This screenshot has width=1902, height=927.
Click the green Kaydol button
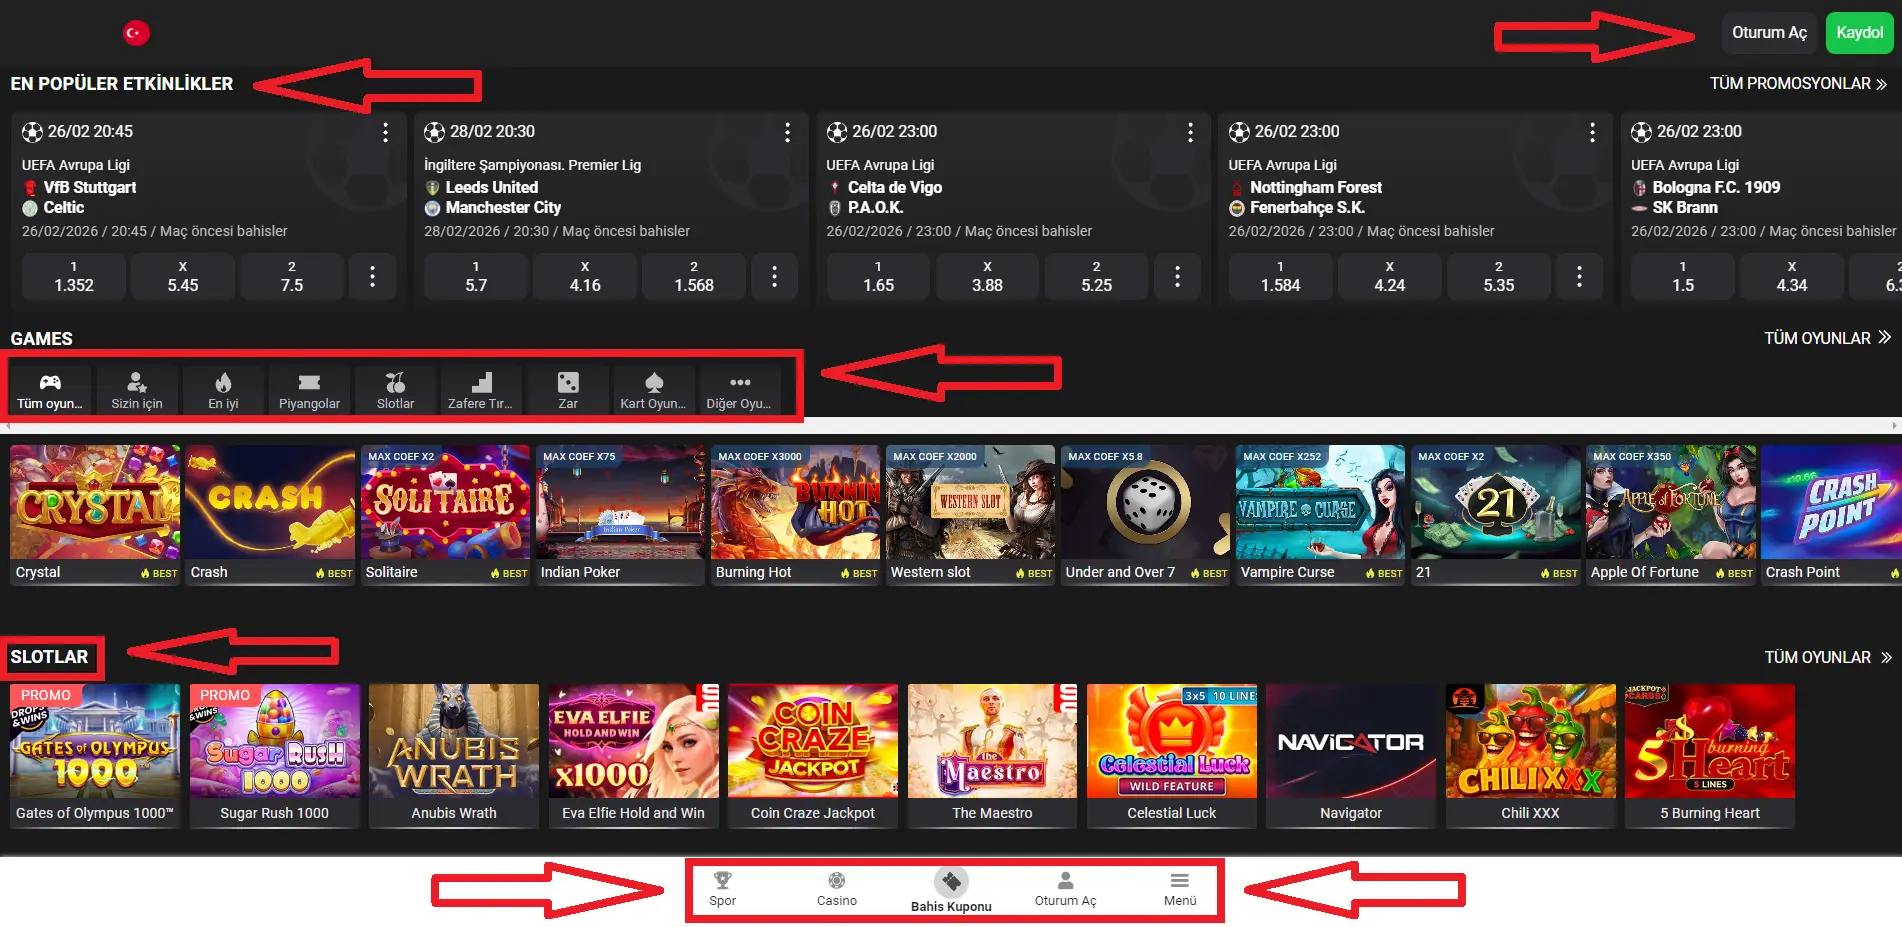tap(1859, 33)
